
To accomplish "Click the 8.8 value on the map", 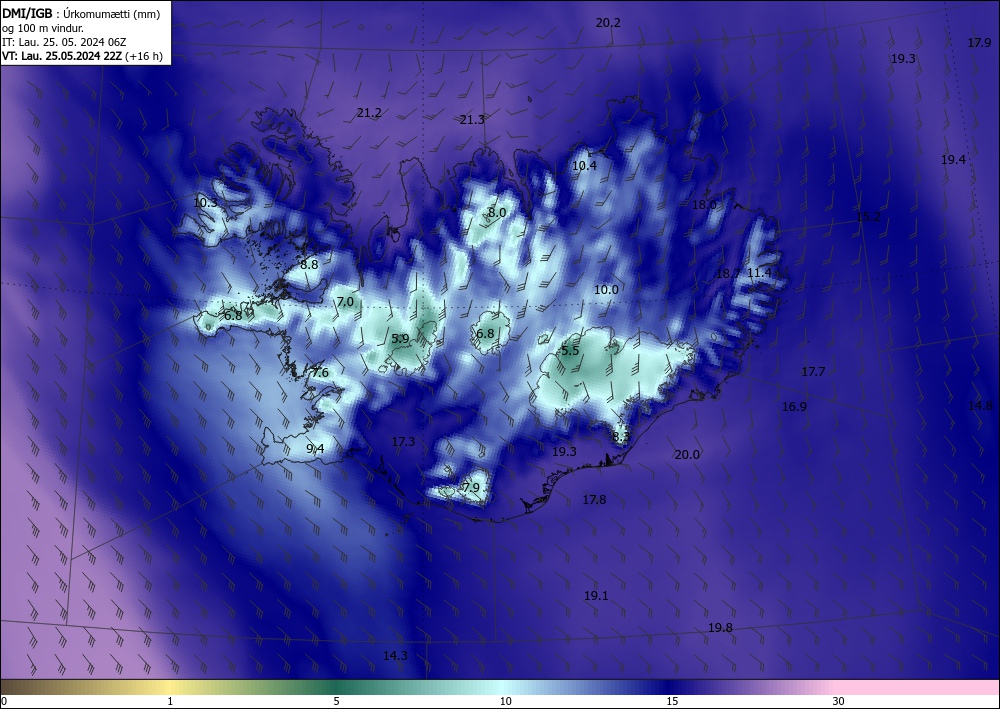I will 309,265.
